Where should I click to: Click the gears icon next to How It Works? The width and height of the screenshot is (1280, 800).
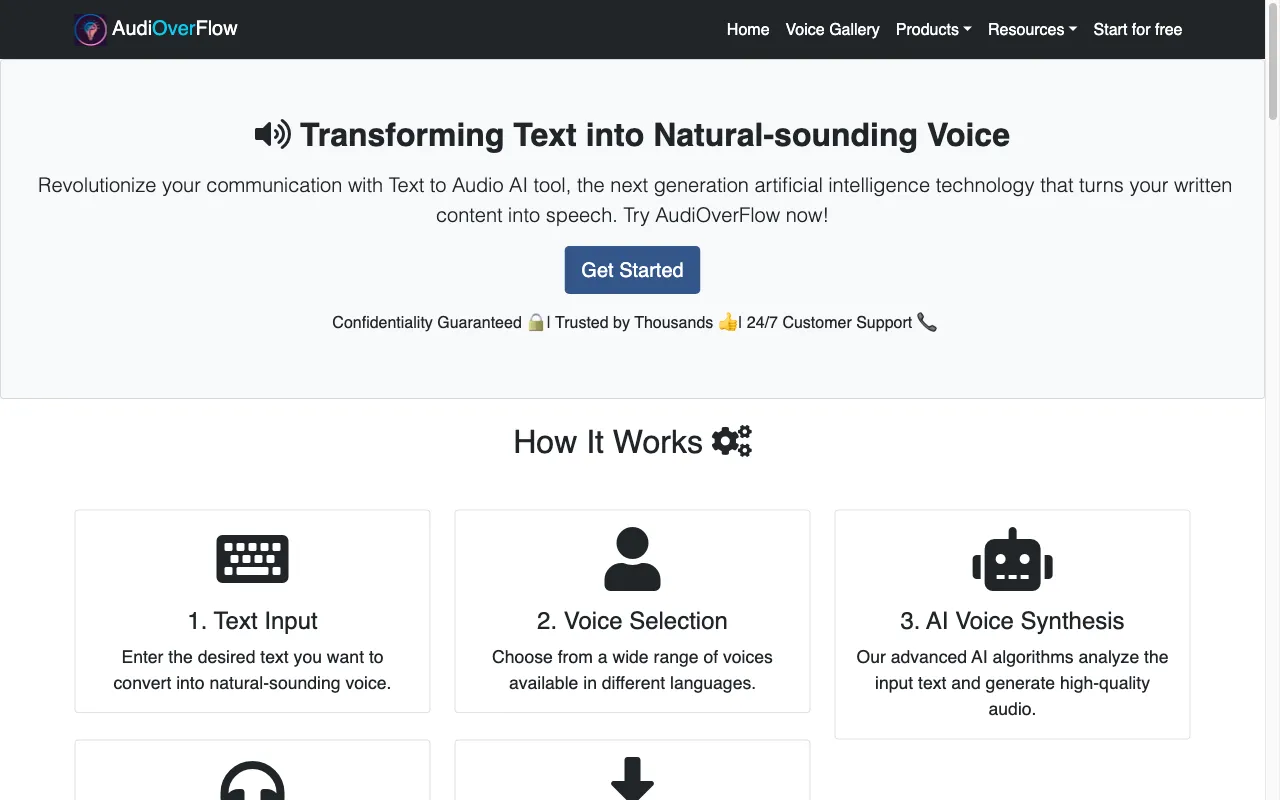click(732, 441)
